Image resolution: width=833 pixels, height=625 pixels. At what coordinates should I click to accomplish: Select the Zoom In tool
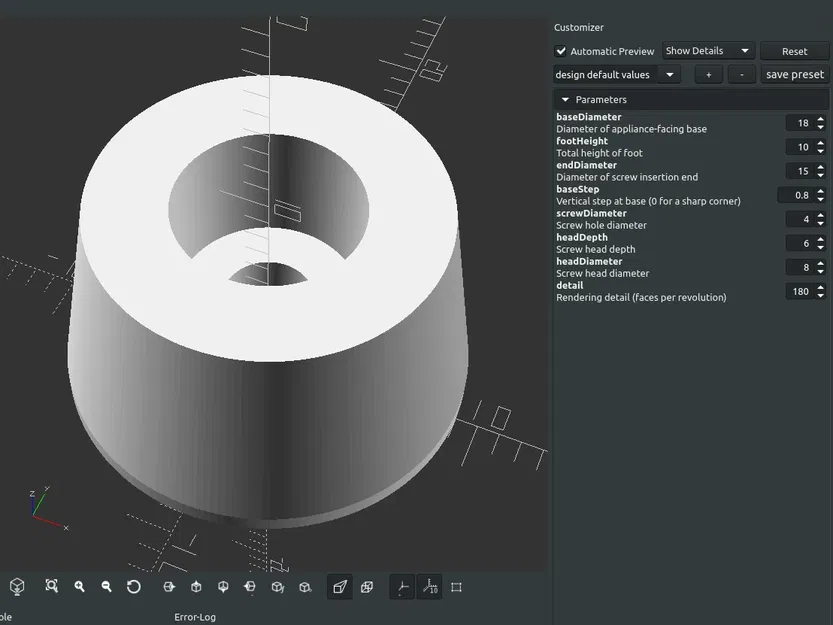point(79,587)
